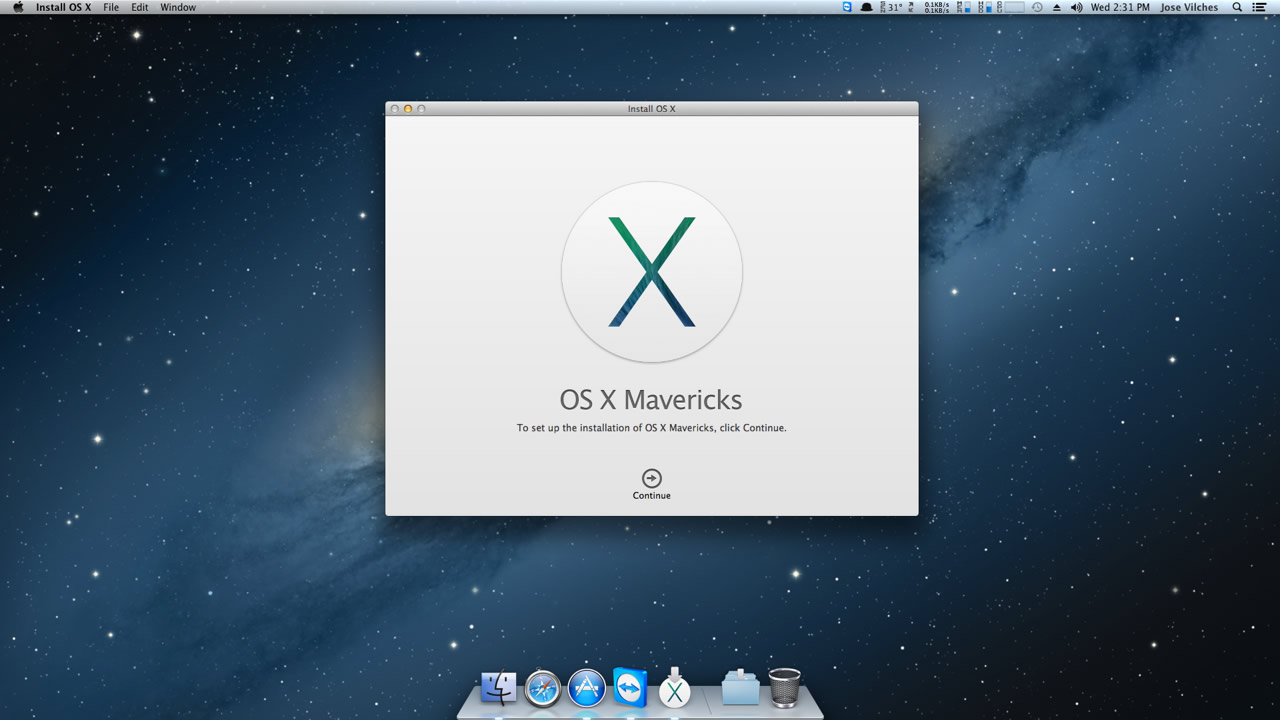
Task: Show Notification Center from menu bar
Action: 1260,7
